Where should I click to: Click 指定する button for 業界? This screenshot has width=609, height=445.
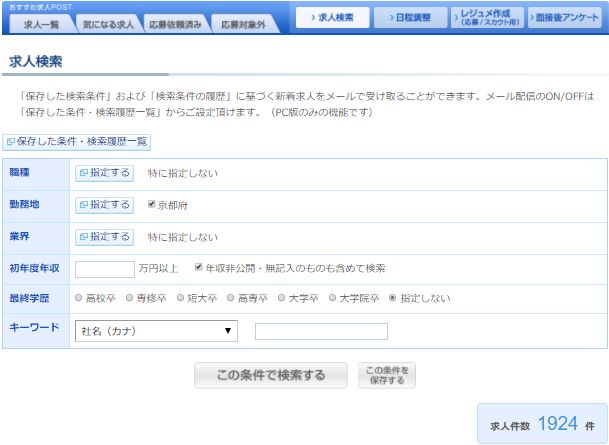point(104,237)
